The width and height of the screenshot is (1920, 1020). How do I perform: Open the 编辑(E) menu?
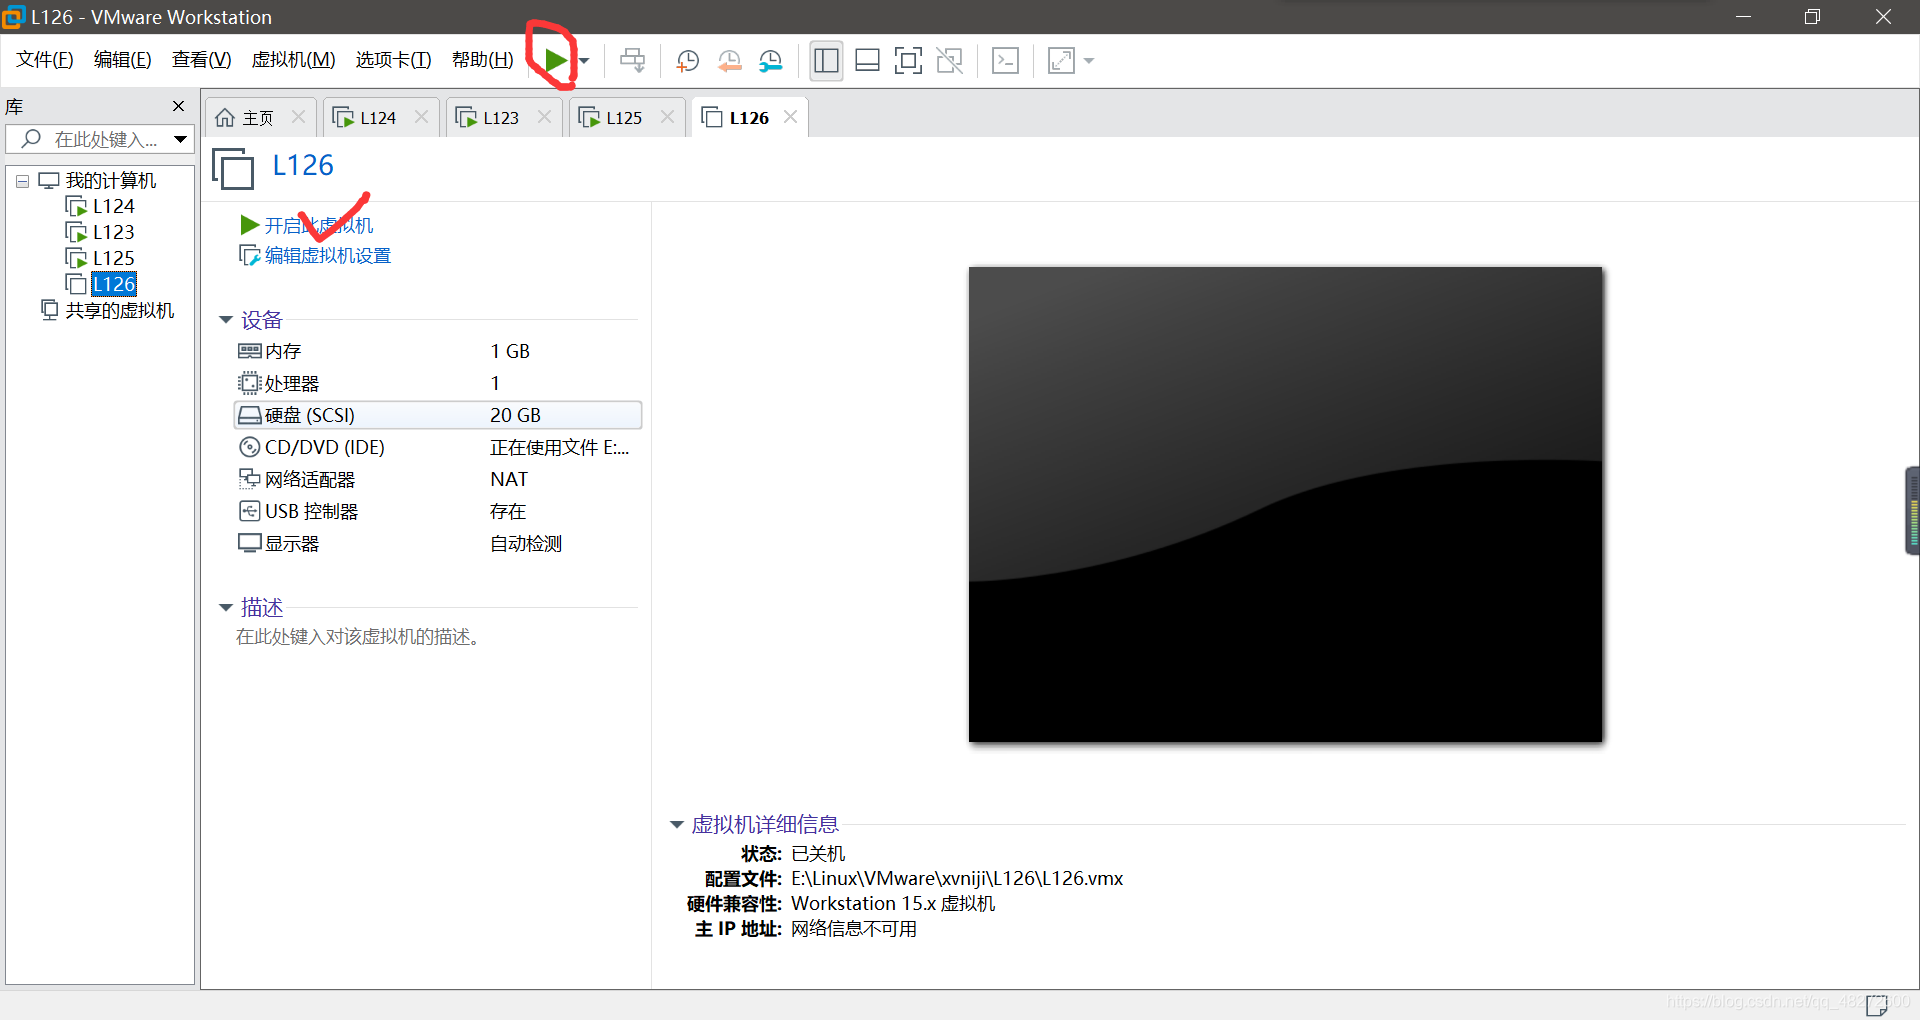(x=122, y=60)
